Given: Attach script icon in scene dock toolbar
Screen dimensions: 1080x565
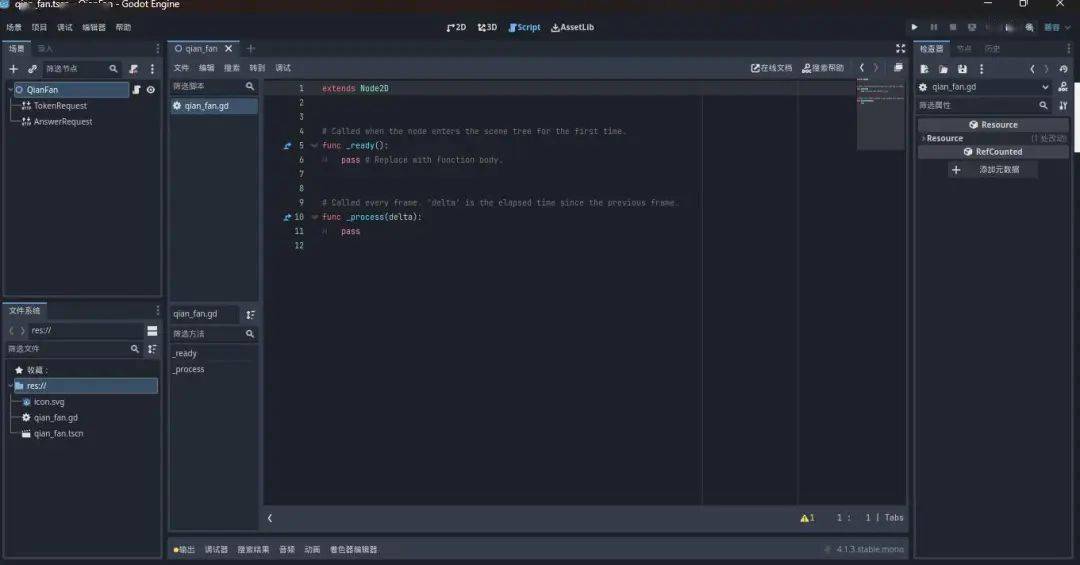Looking at the screenshot, I should [134, 69].
